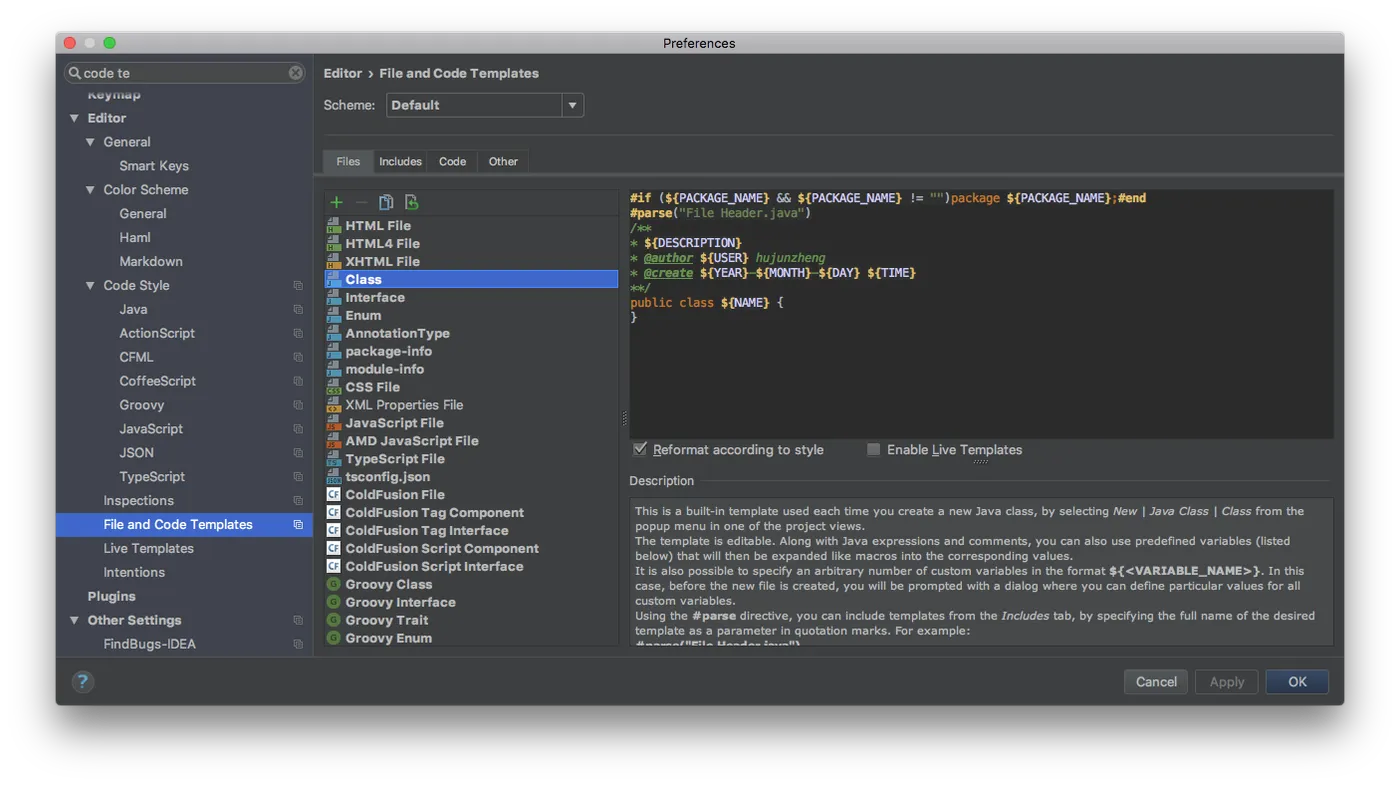Select Interface template in the list
The image size is (1400, 785).
[375, 297]
